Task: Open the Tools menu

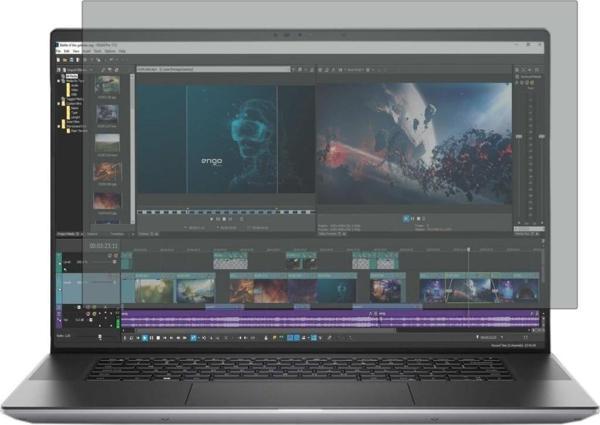Action: coord(98,51)
